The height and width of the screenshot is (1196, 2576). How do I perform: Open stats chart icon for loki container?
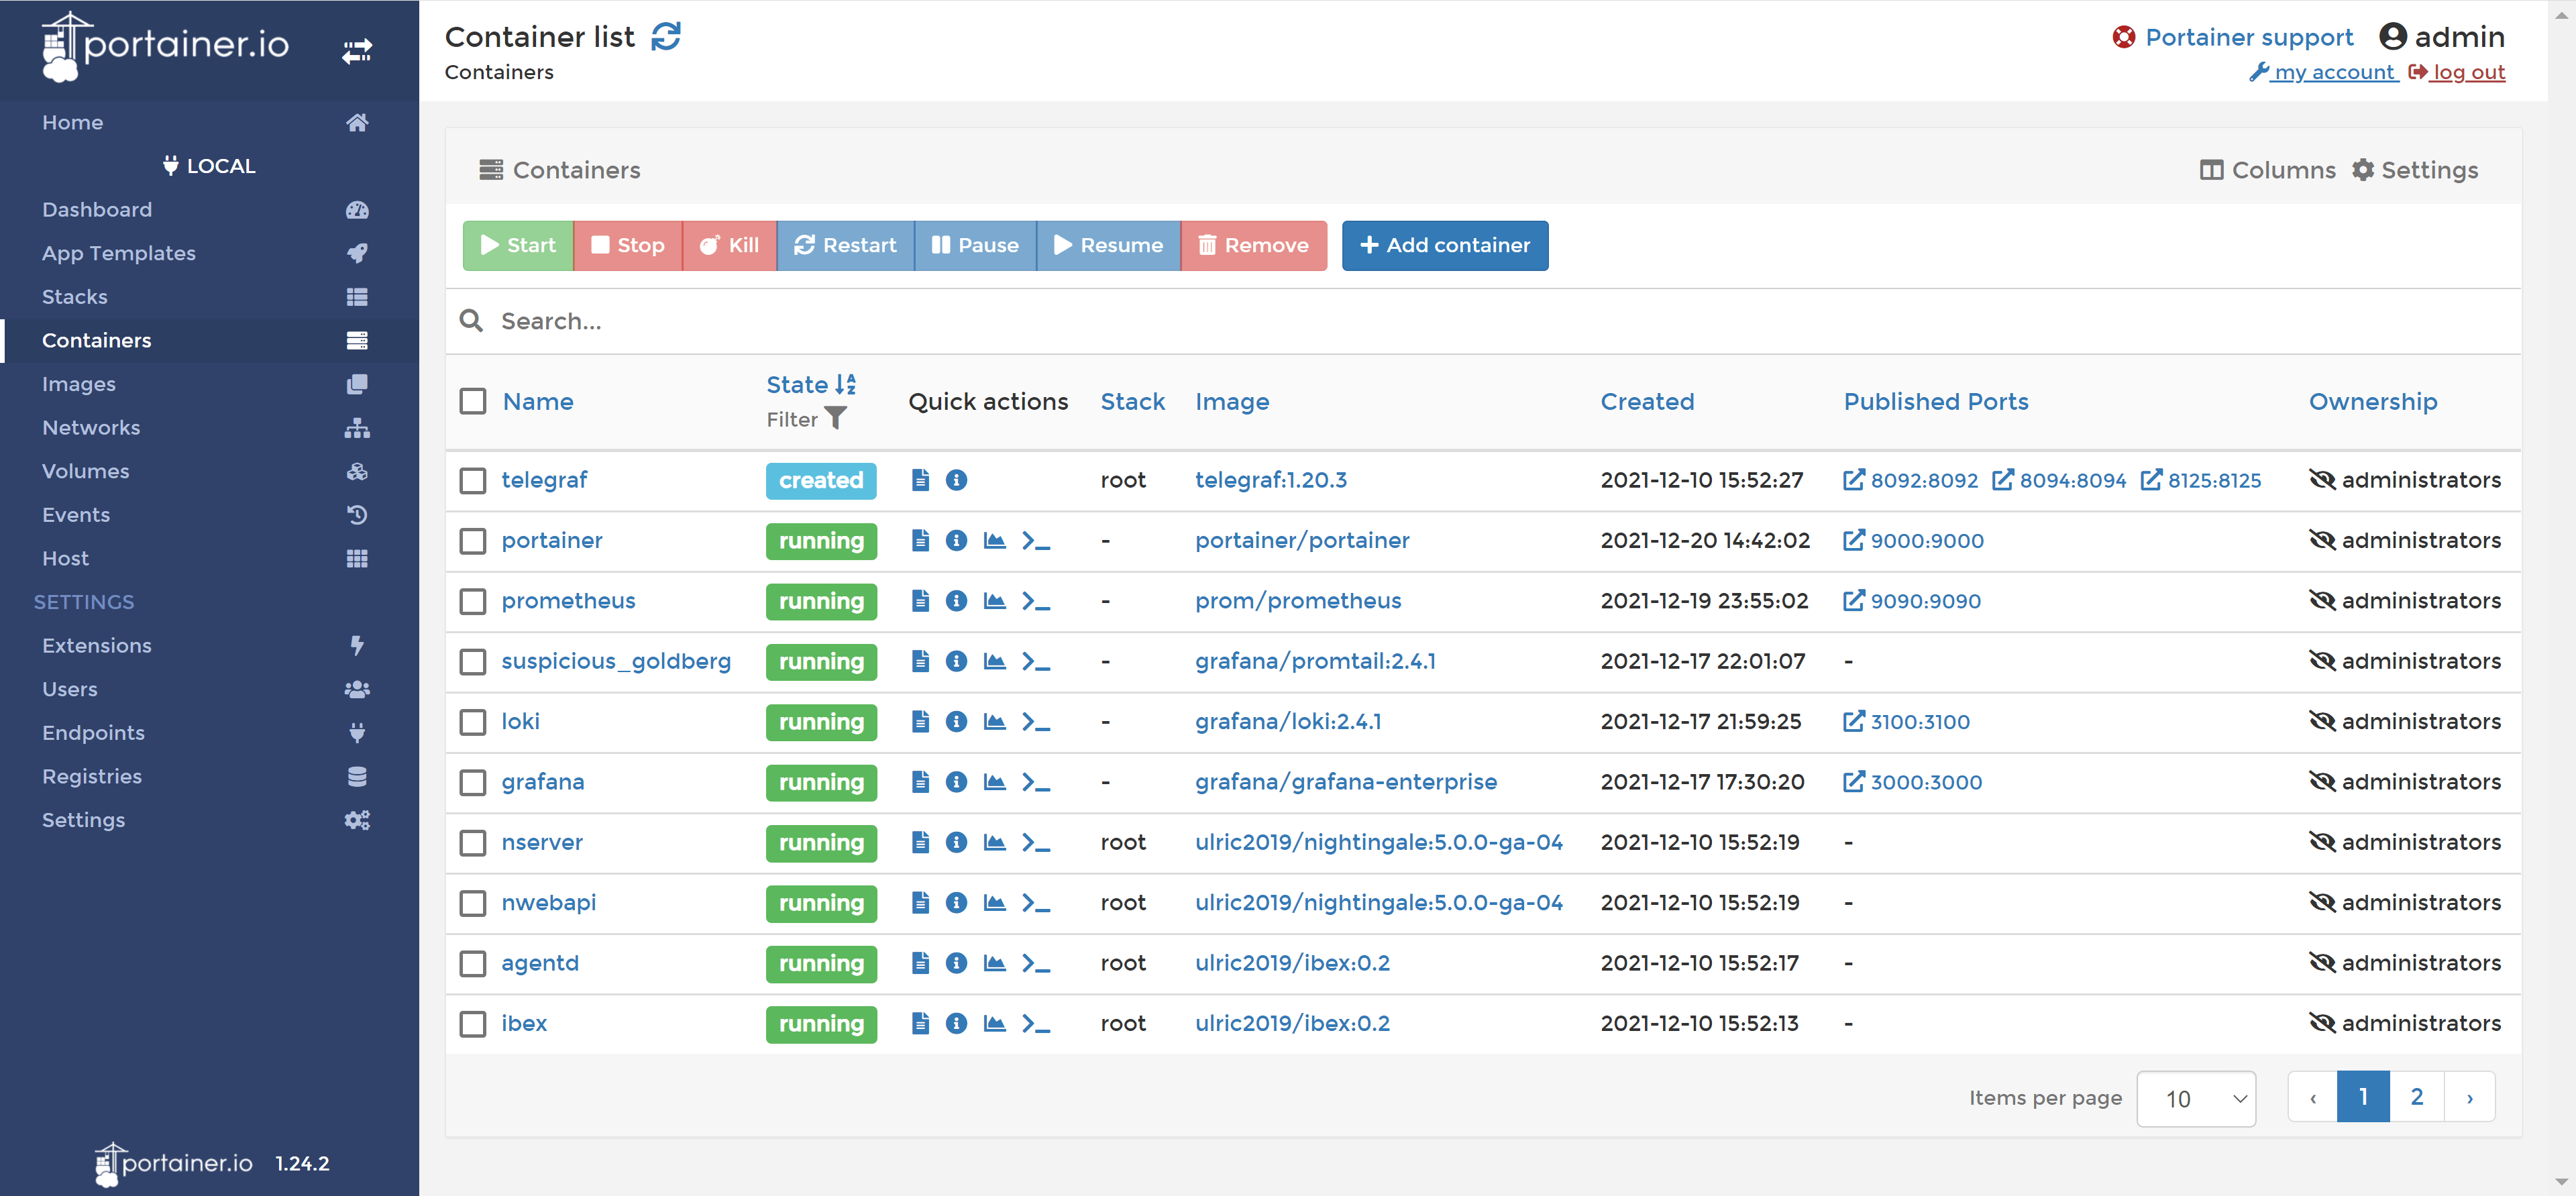[x=994, y=722]
